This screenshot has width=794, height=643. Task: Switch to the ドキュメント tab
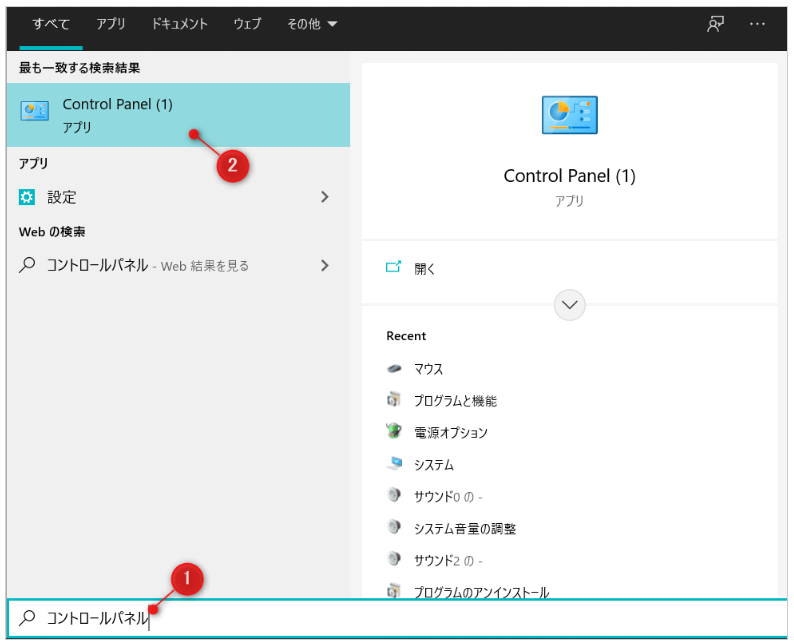(179, 24)
